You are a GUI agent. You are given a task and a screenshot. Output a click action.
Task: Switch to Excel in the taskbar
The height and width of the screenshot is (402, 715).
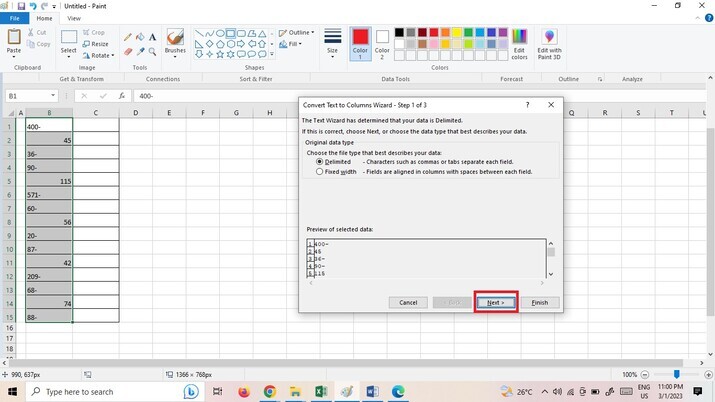[x=321, y=392]
